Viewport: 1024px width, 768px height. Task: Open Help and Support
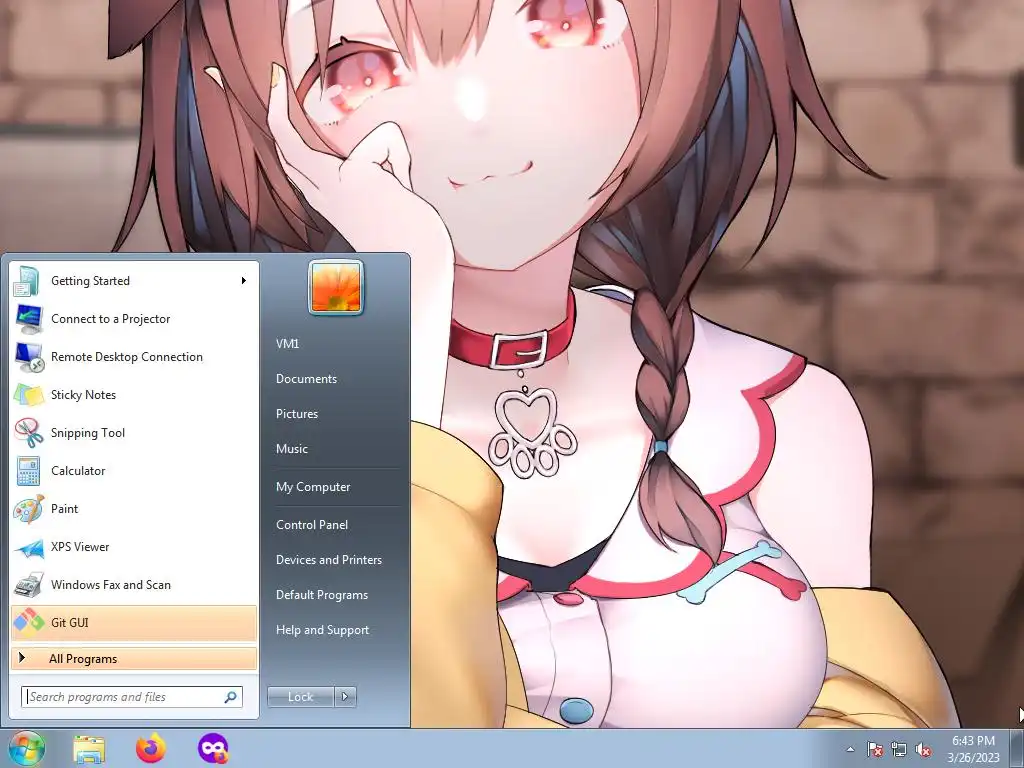322,630
